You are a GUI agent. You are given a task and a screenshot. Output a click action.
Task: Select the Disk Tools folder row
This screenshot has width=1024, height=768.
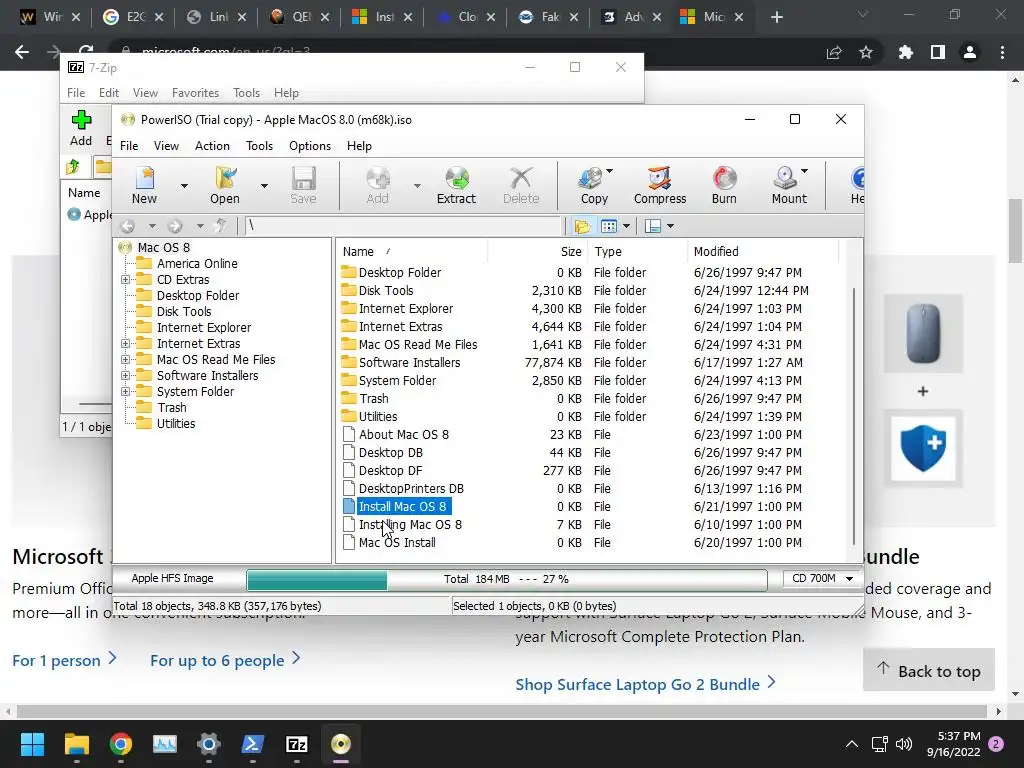click(x=385, y=291)
